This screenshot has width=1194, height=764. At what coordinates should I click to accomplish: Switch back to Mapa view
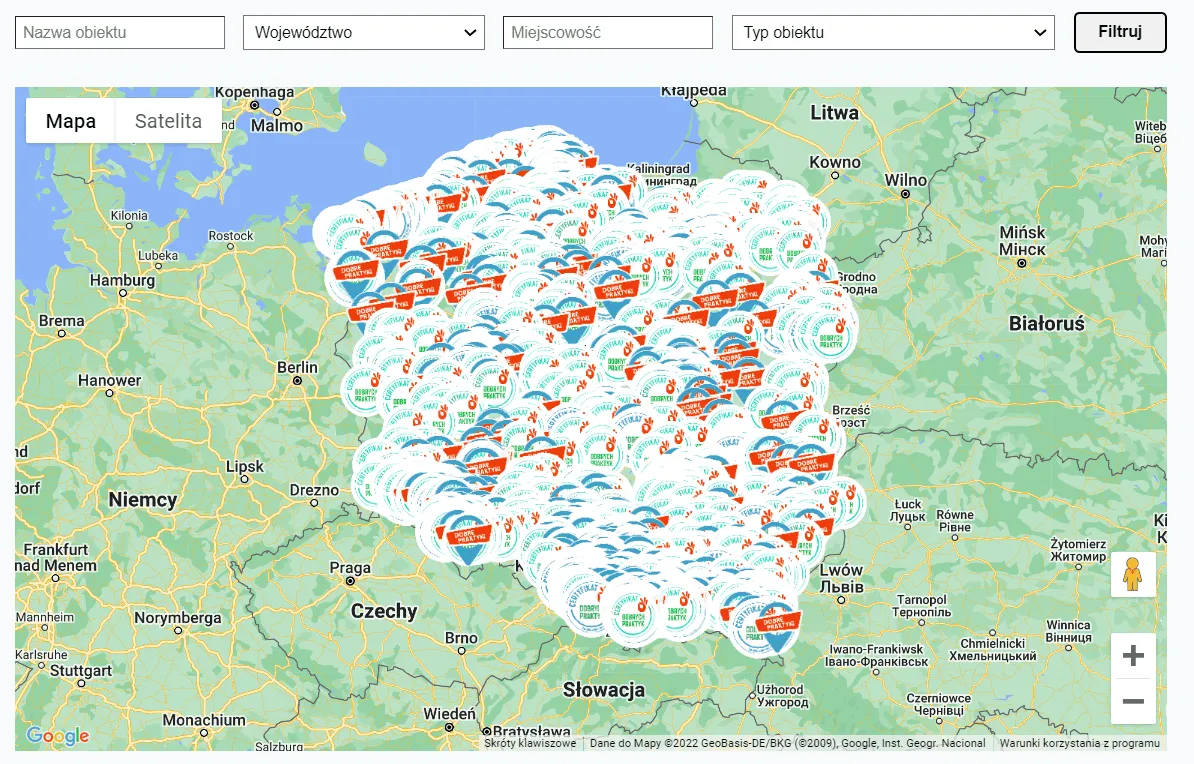(x=70, y=120)
